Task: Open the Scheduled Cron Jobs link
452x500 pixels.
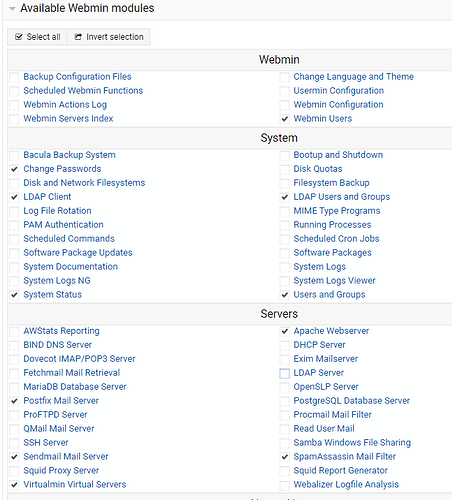Action: [336, 239]
